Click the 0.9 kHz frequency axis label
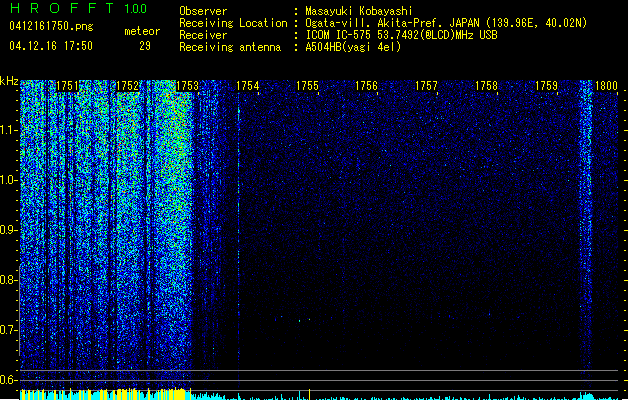The width and height of the screenshot is (629, 400). click(x=9, y=230)
